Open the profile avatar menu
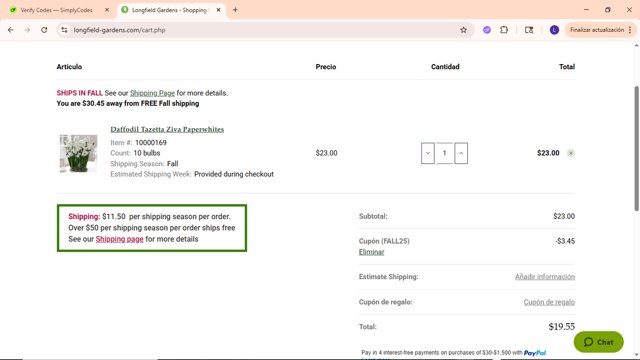Viewport: 640px width, 360px height. pos(554,30)
